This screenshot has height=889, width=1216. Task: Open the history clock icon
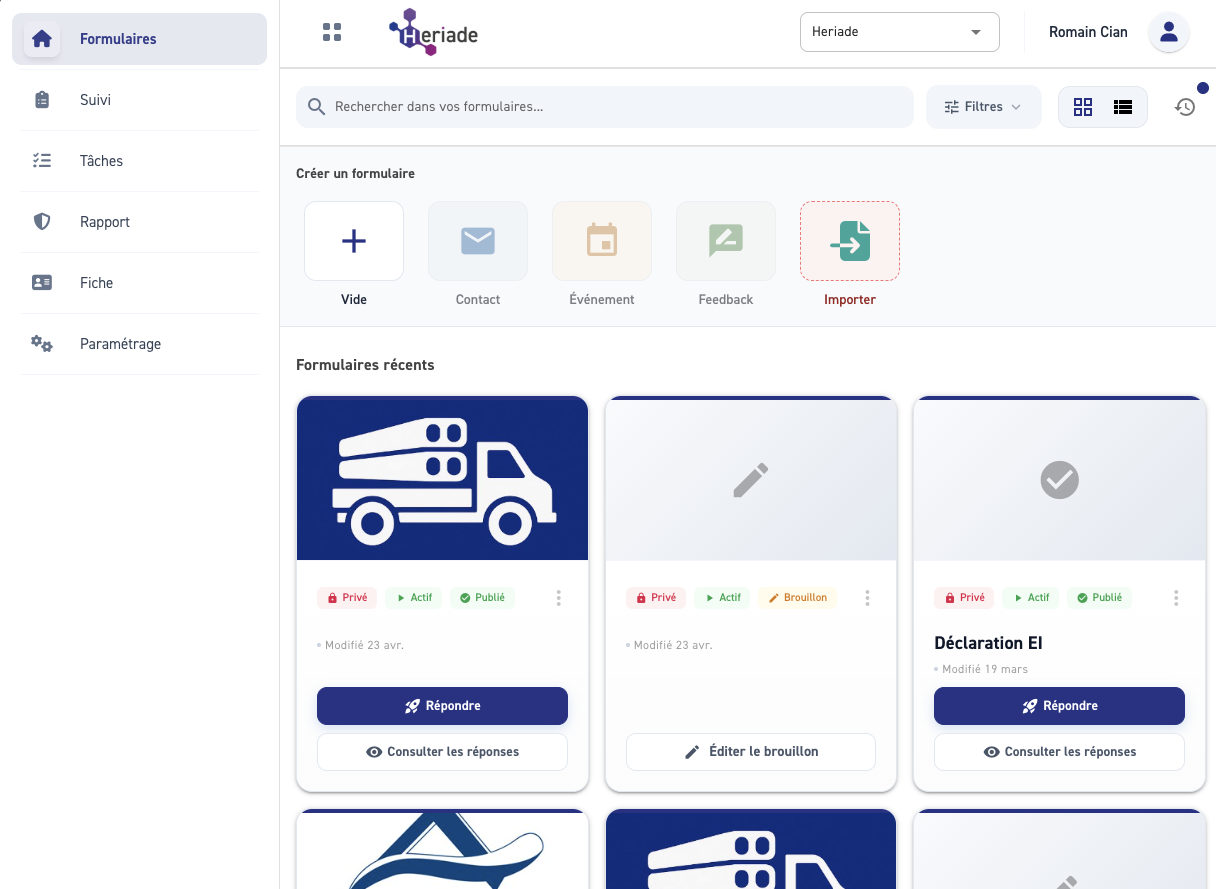pyautogui.click(x=1185, y=107)
